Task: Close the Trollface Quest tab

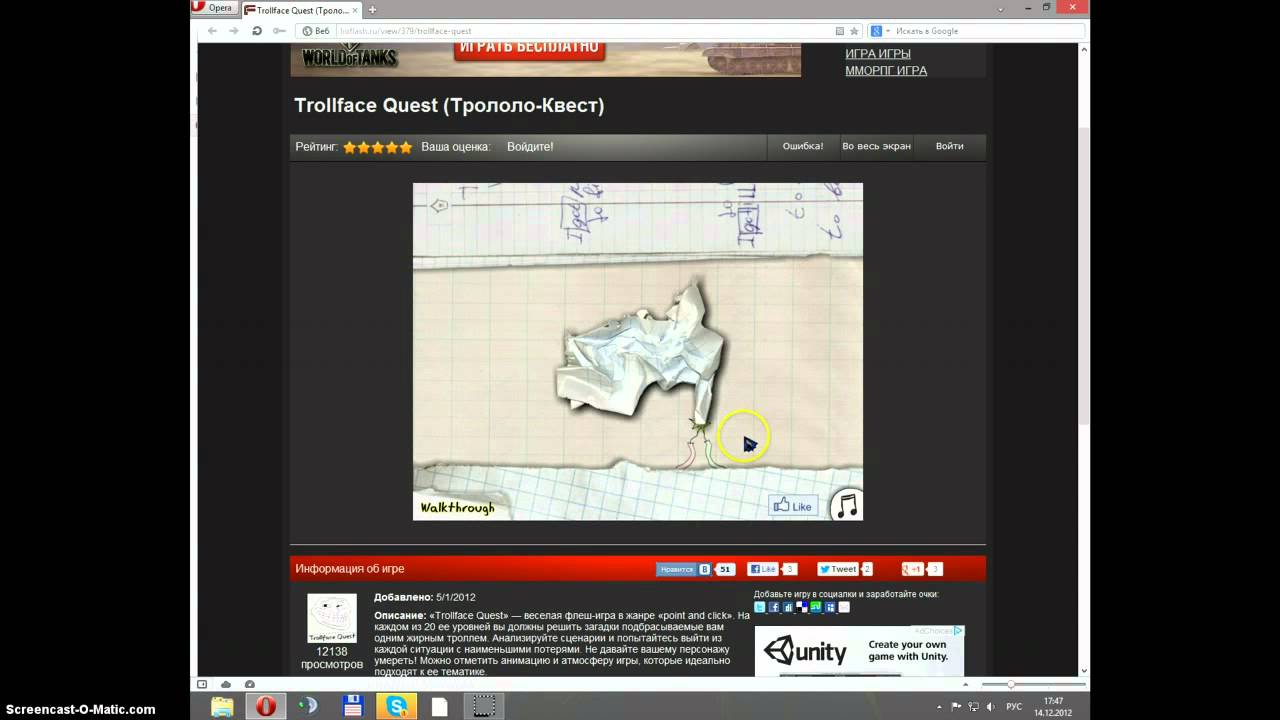Action: click(x=355, y=9)
